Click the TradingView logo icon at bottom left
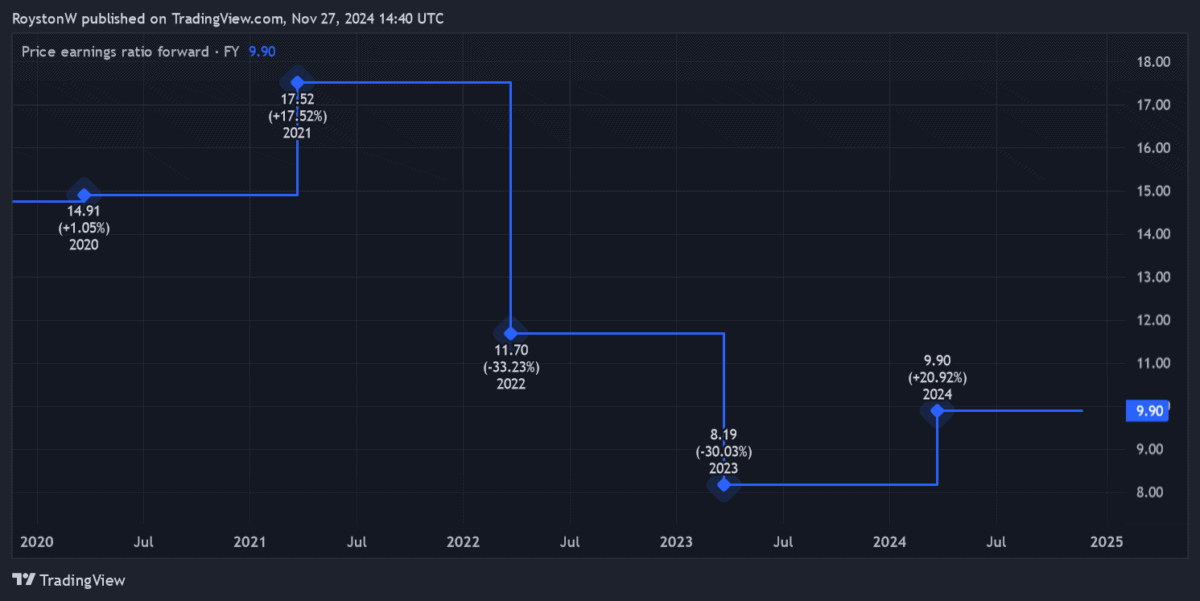The image size is (1200, 601). point(24,580)
